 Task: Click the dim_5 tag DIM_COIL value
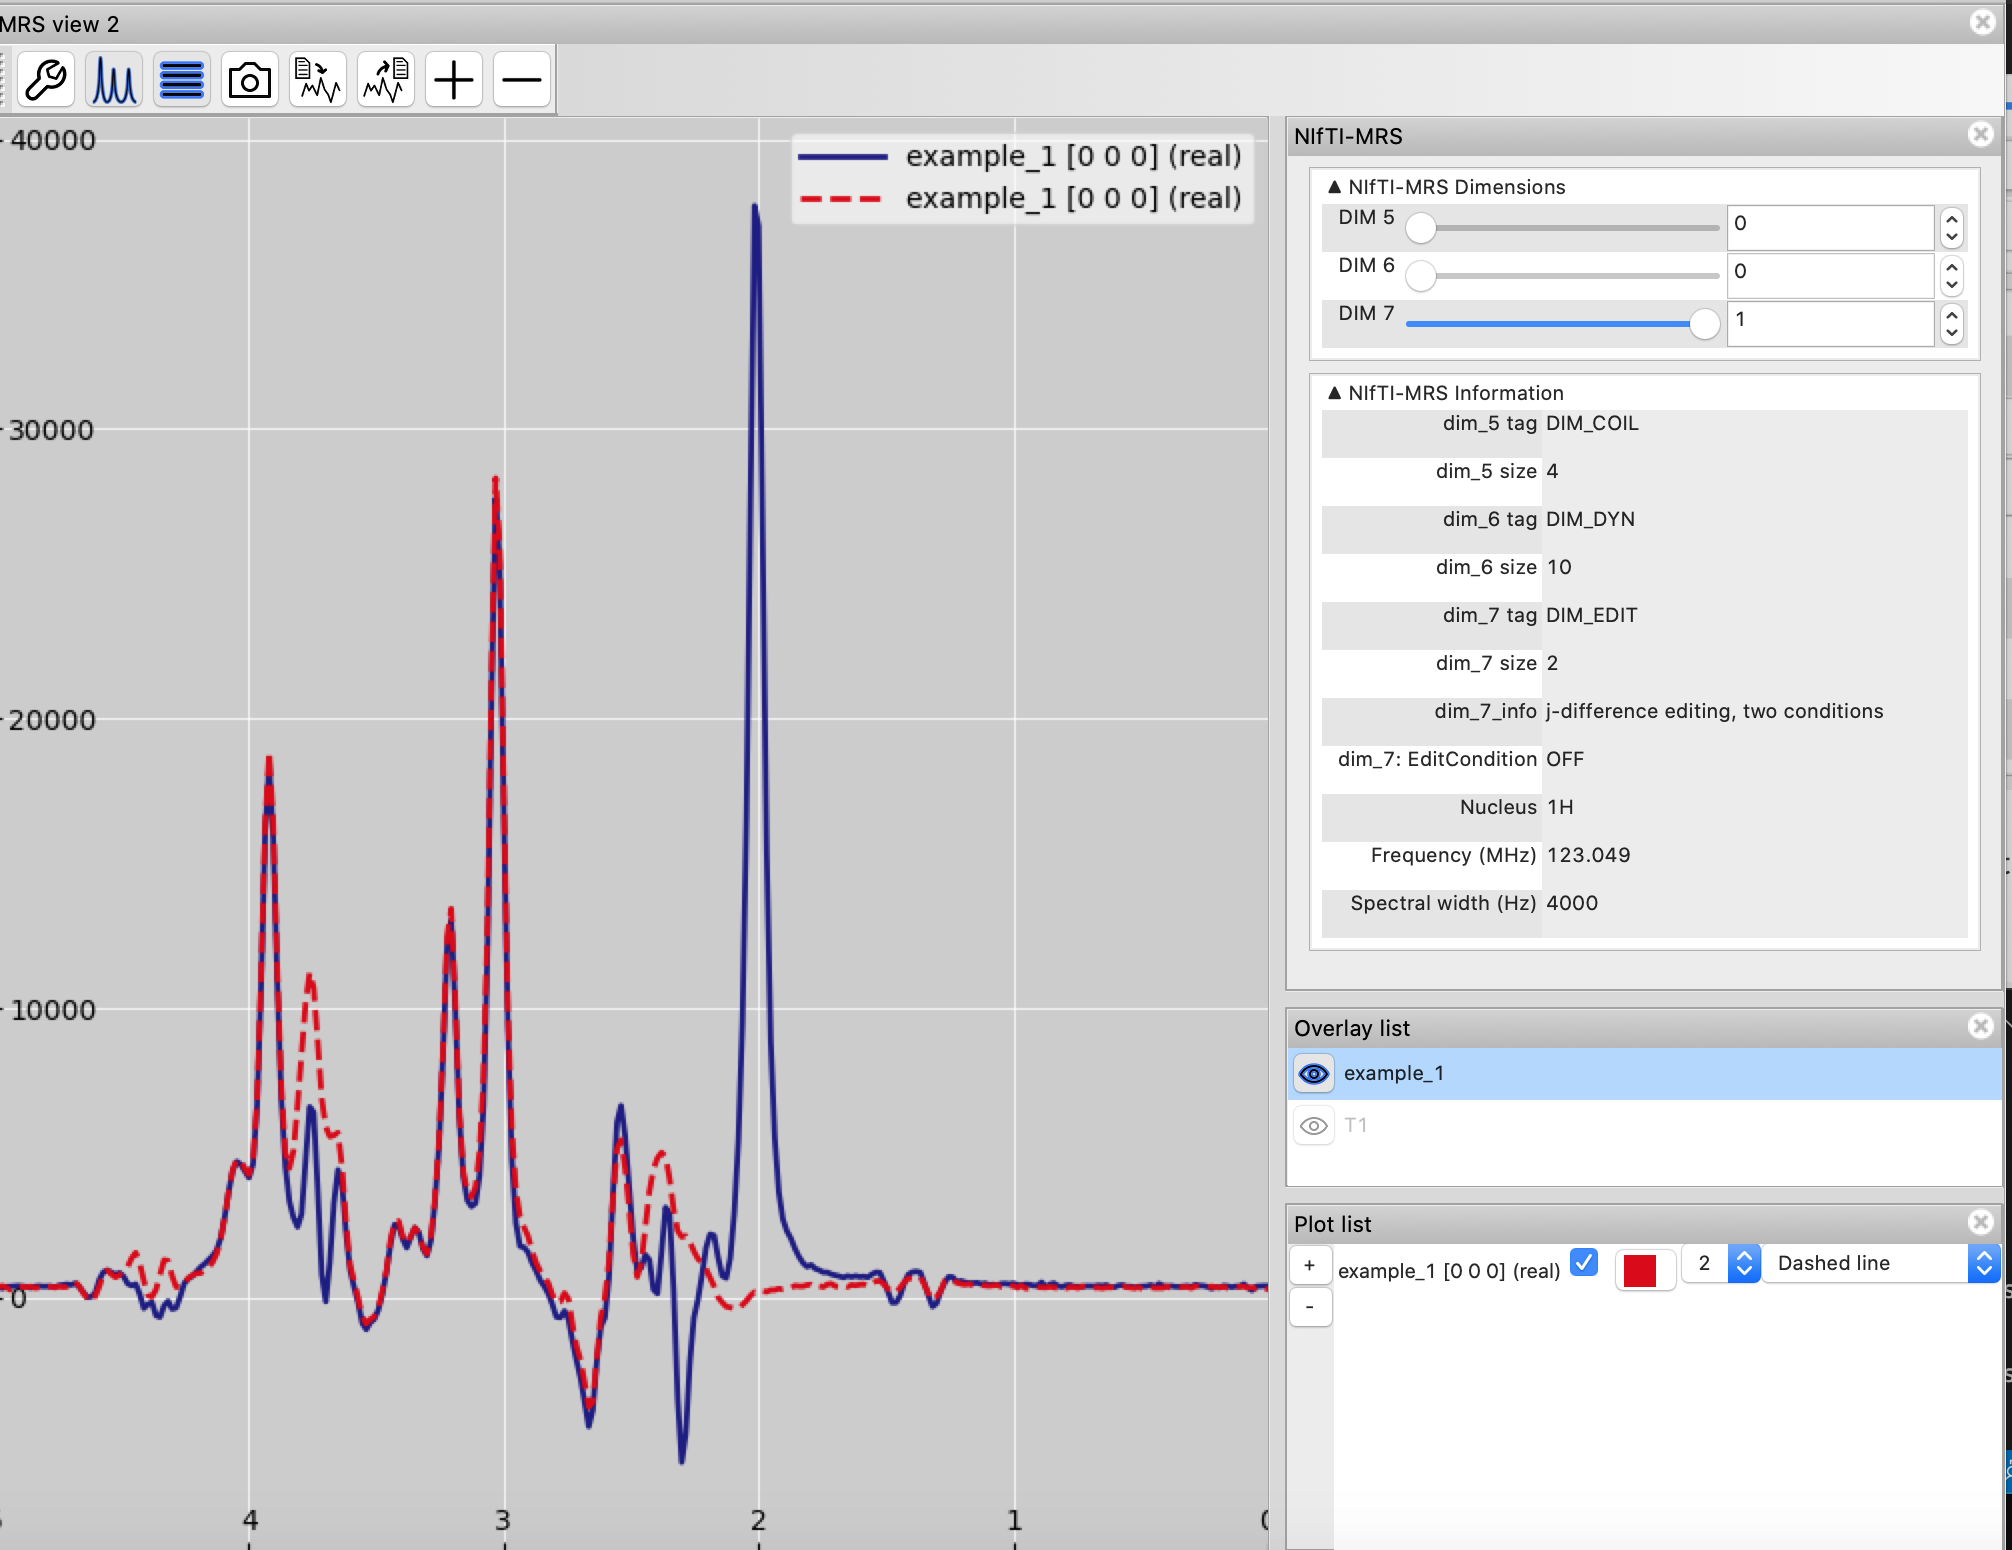[1592, 424]
